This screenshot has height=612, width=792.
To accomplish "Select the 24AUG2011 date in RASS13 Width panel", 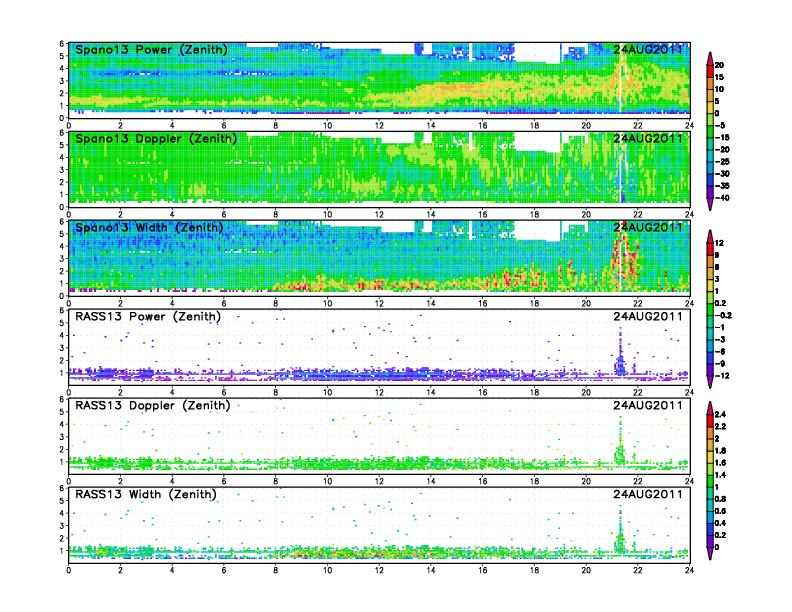I will click(648, 494).
